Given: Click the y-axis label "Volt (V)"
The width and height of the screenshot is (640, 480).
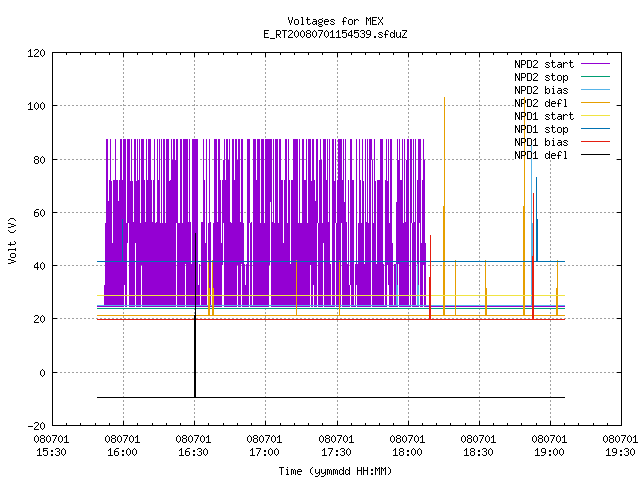Looking at the screenshot, I should click(12, 241).
